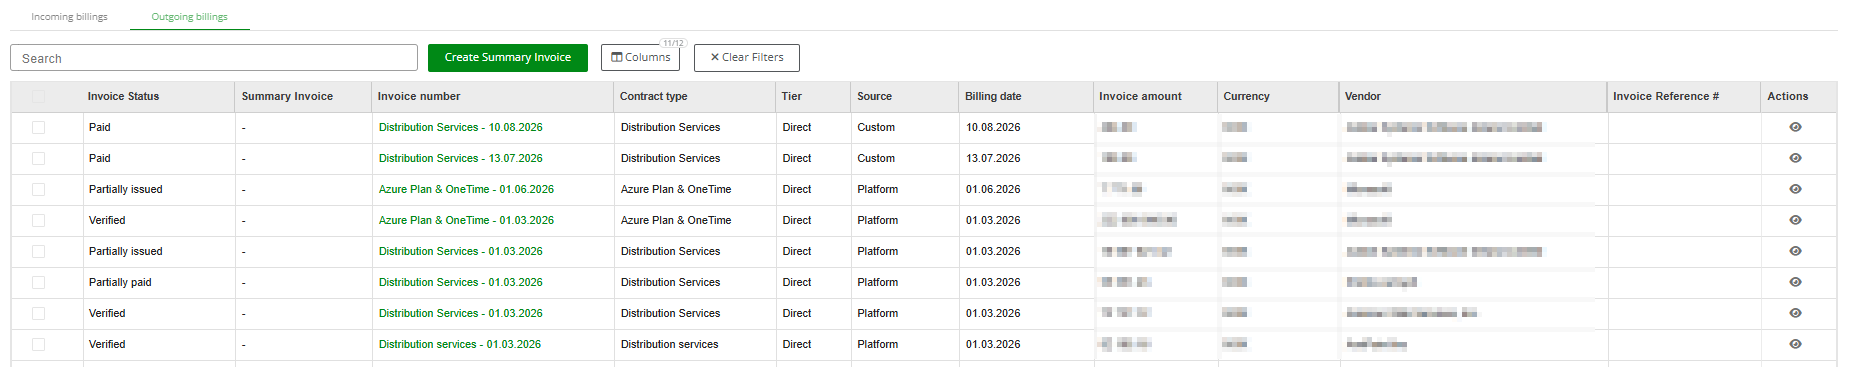Click 'Custom' source in the 13.07.2026 row
Viewport: 1862px width, 367px height.
pos(876,158)
